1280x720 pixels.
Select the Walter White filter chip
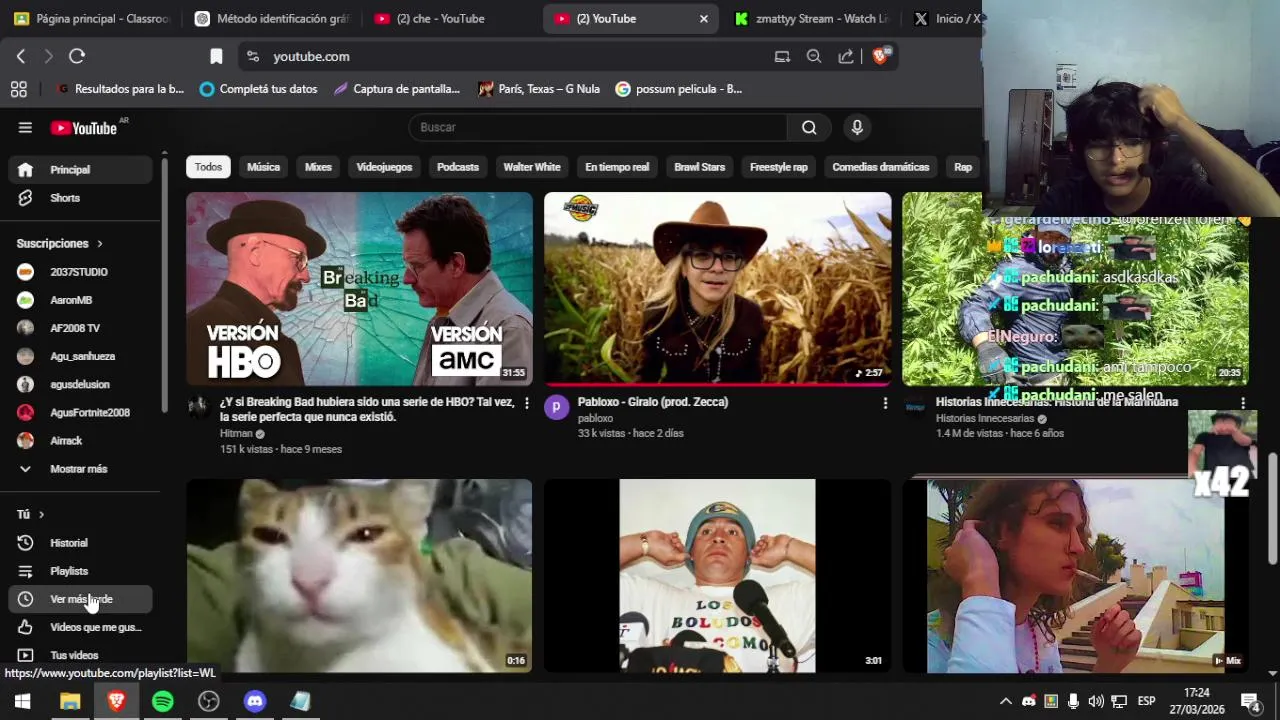(532, 167)
